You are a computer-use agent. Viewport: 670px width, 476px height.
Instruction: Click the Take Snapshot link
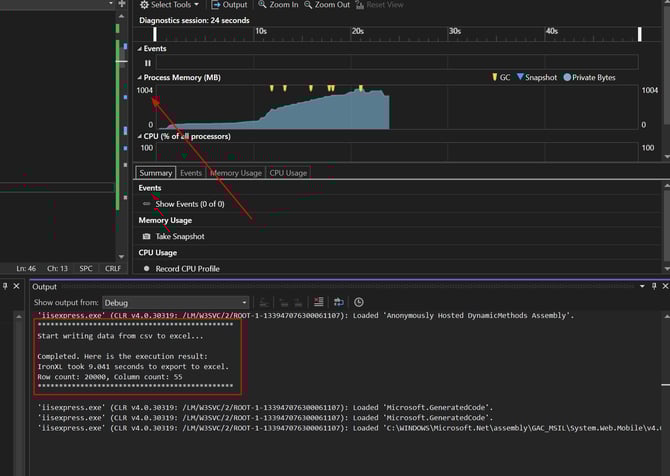coord(180,237)
